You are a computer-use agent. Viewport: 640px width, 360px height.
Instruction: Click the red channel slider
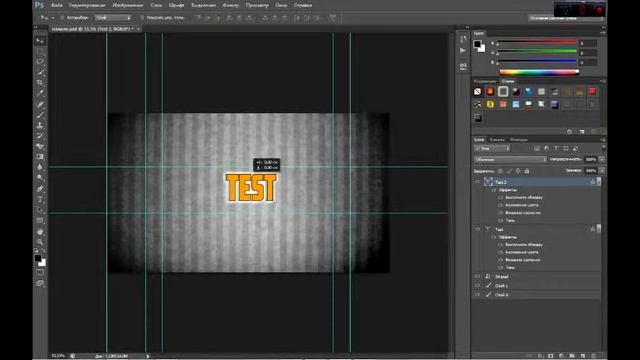[537, 42]
